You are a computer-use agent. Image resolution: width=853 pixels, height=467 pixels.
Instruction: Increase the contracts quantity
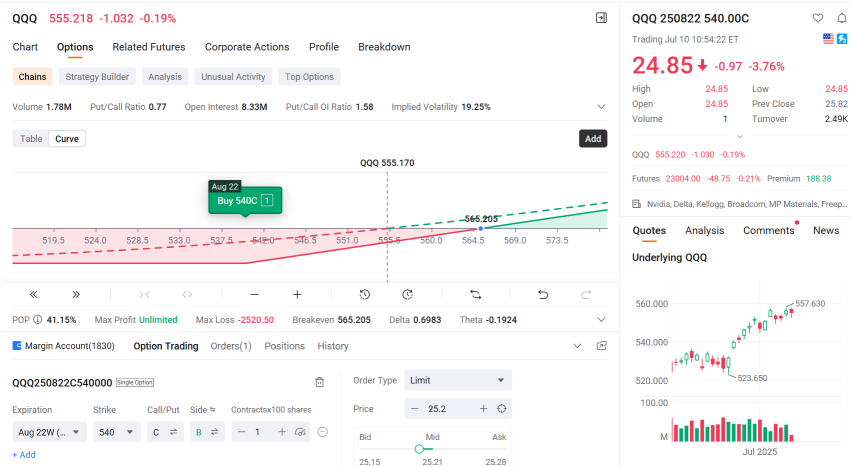282,432
